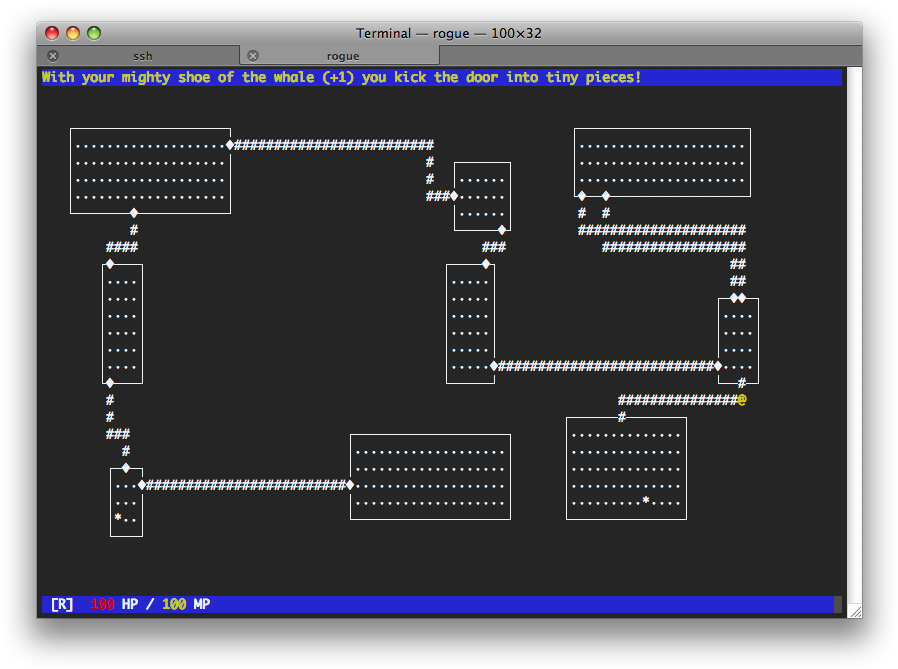Click the window resize grip corner
This screenshot has width=898, height=669.
click(x=856, y=612)
